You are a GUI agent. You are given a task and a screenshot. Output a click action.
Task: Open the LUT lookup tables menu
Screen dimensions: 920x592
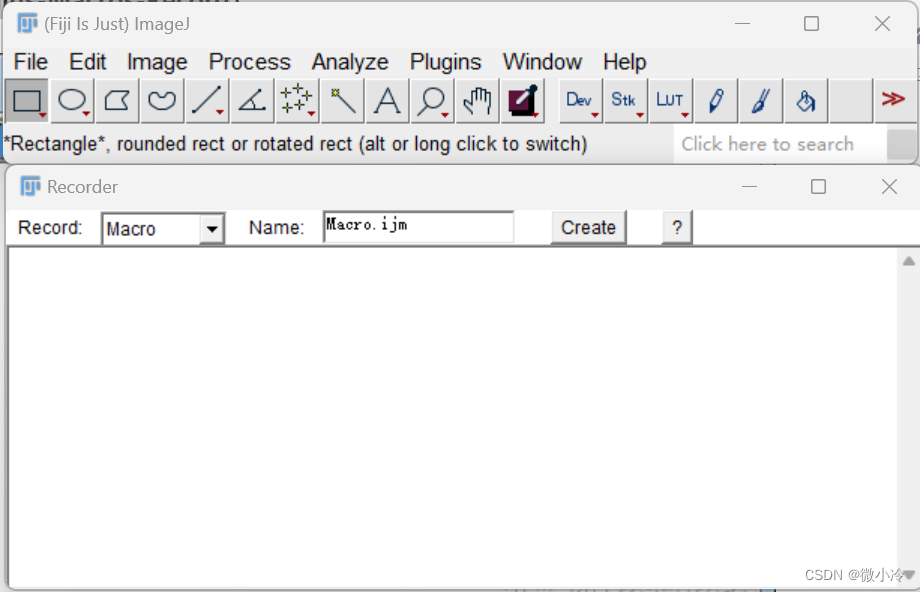(671, 100)
